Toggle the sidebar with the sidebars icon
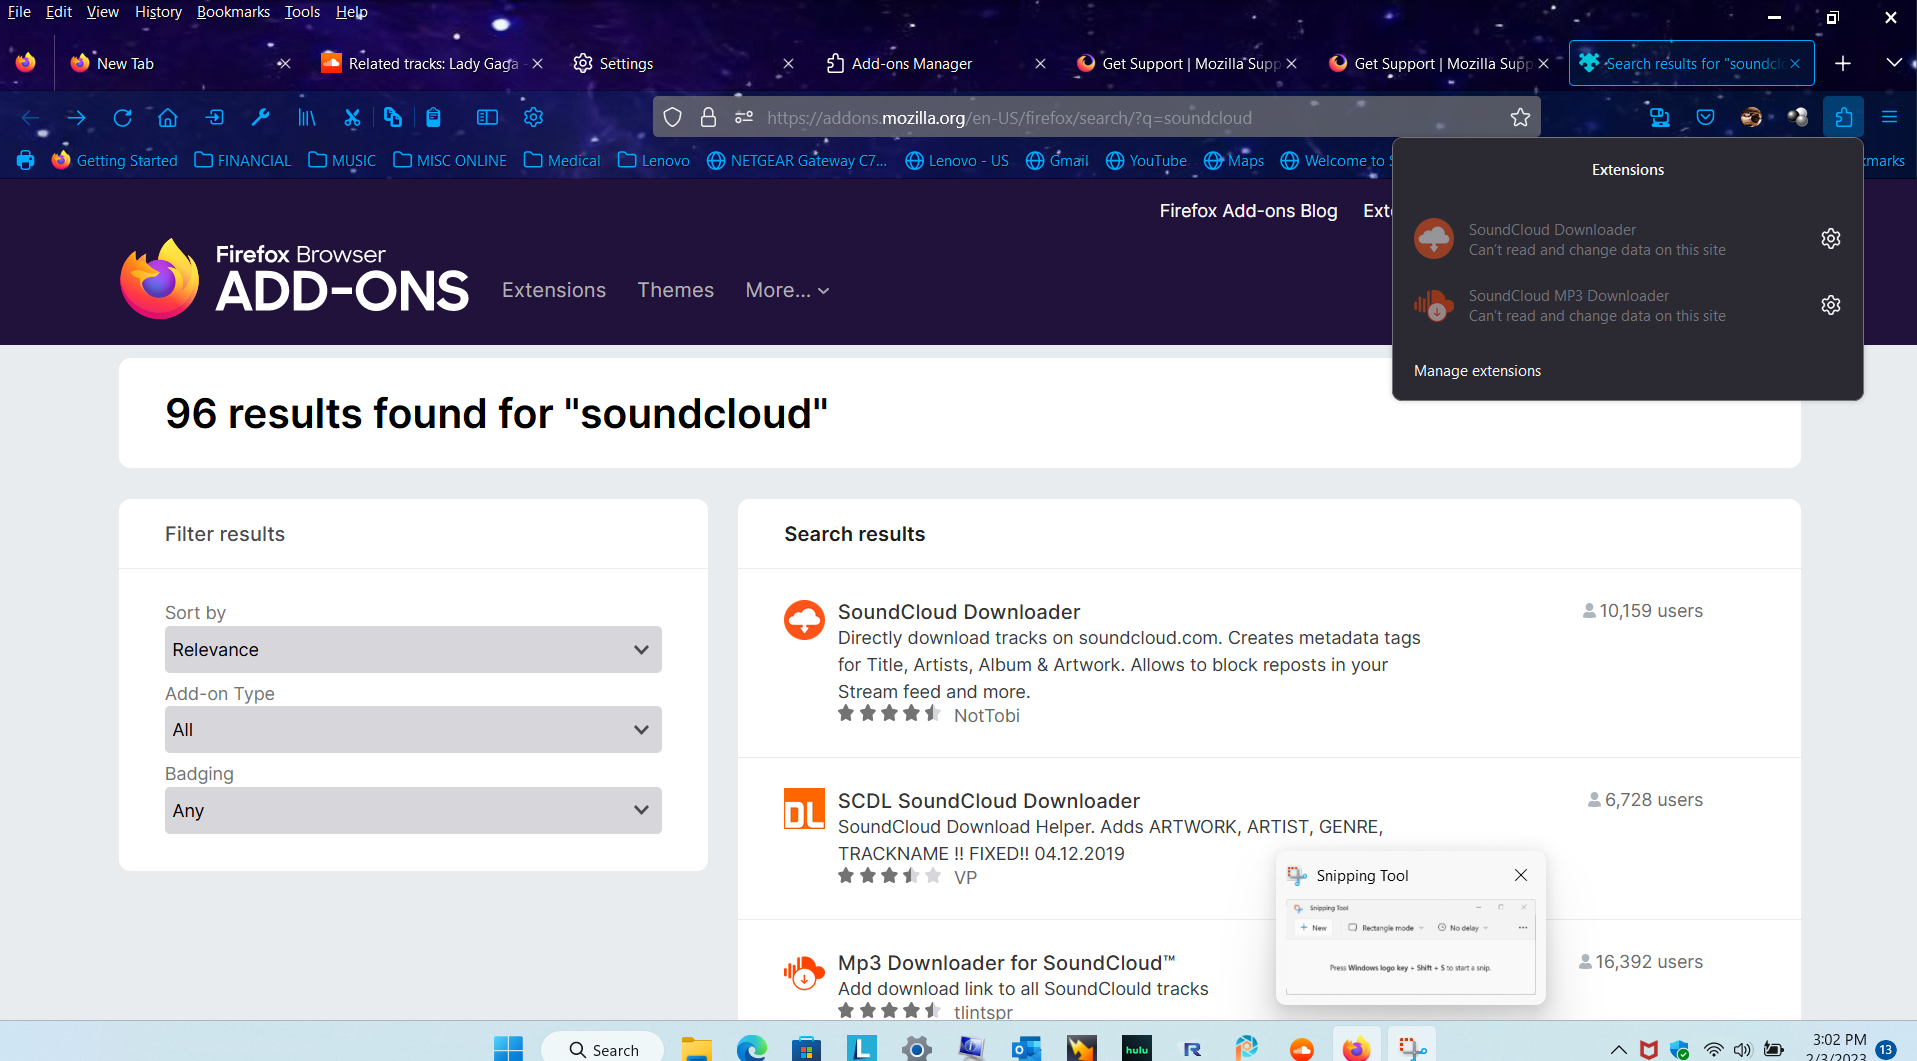The height and width of the screenshot is (1061, 1917). tap(487, 118)
